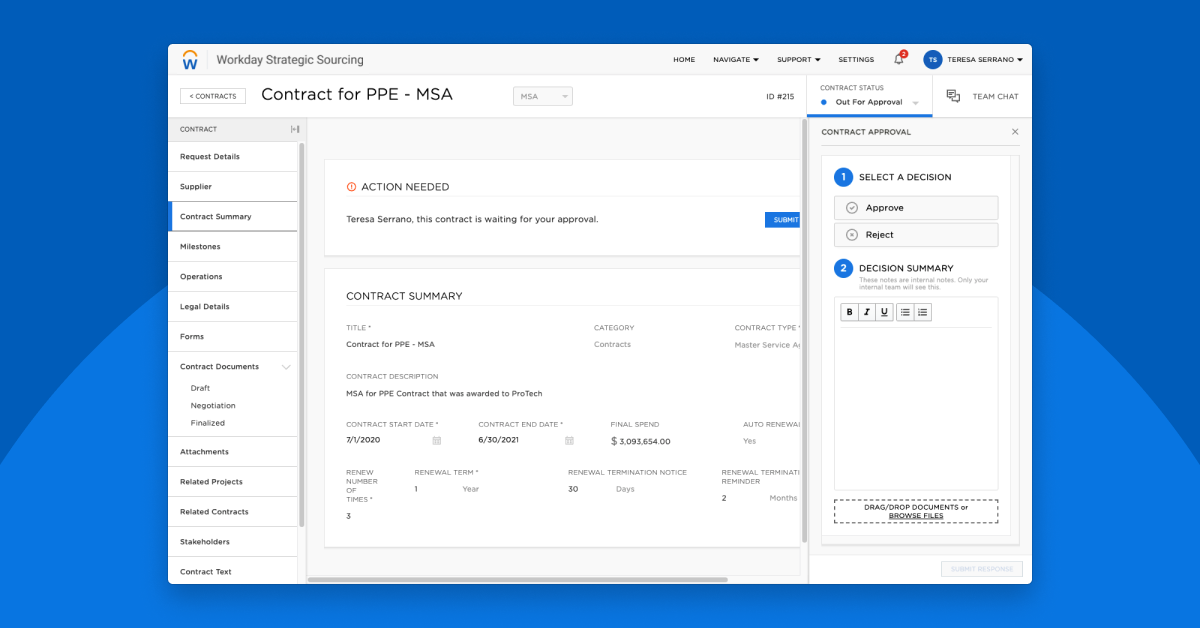Image resolution: width=1200 pixels, height=628 pixels.
Task: Select the Reject decision option
Action: click(915, 234)
